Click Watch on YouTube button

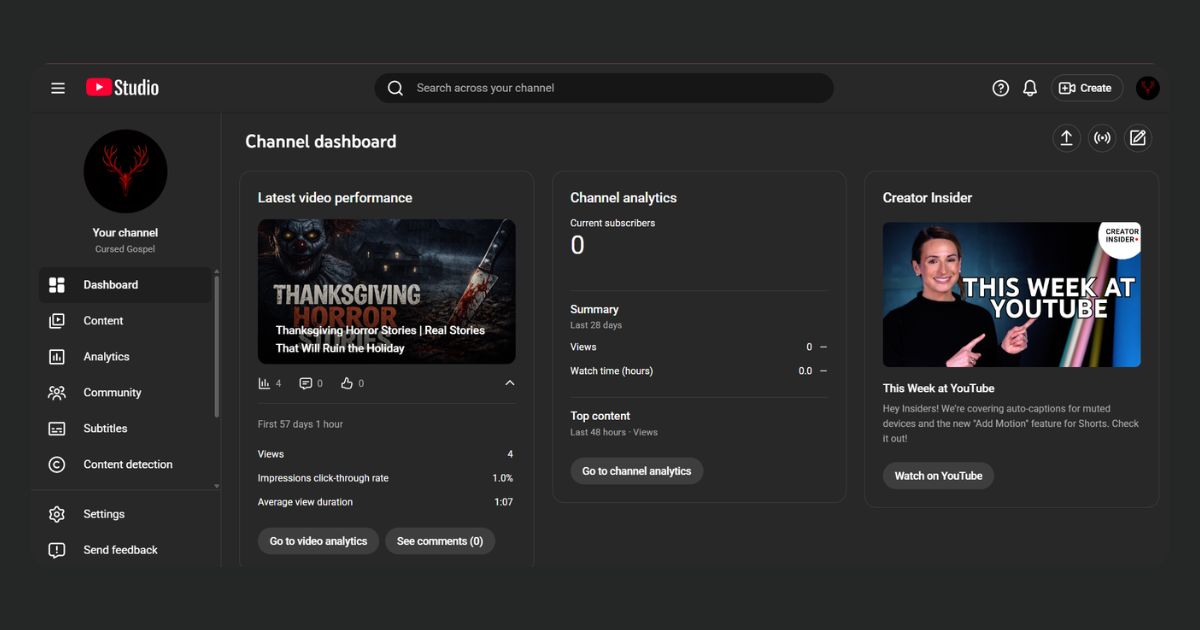(x=938, y=476)
